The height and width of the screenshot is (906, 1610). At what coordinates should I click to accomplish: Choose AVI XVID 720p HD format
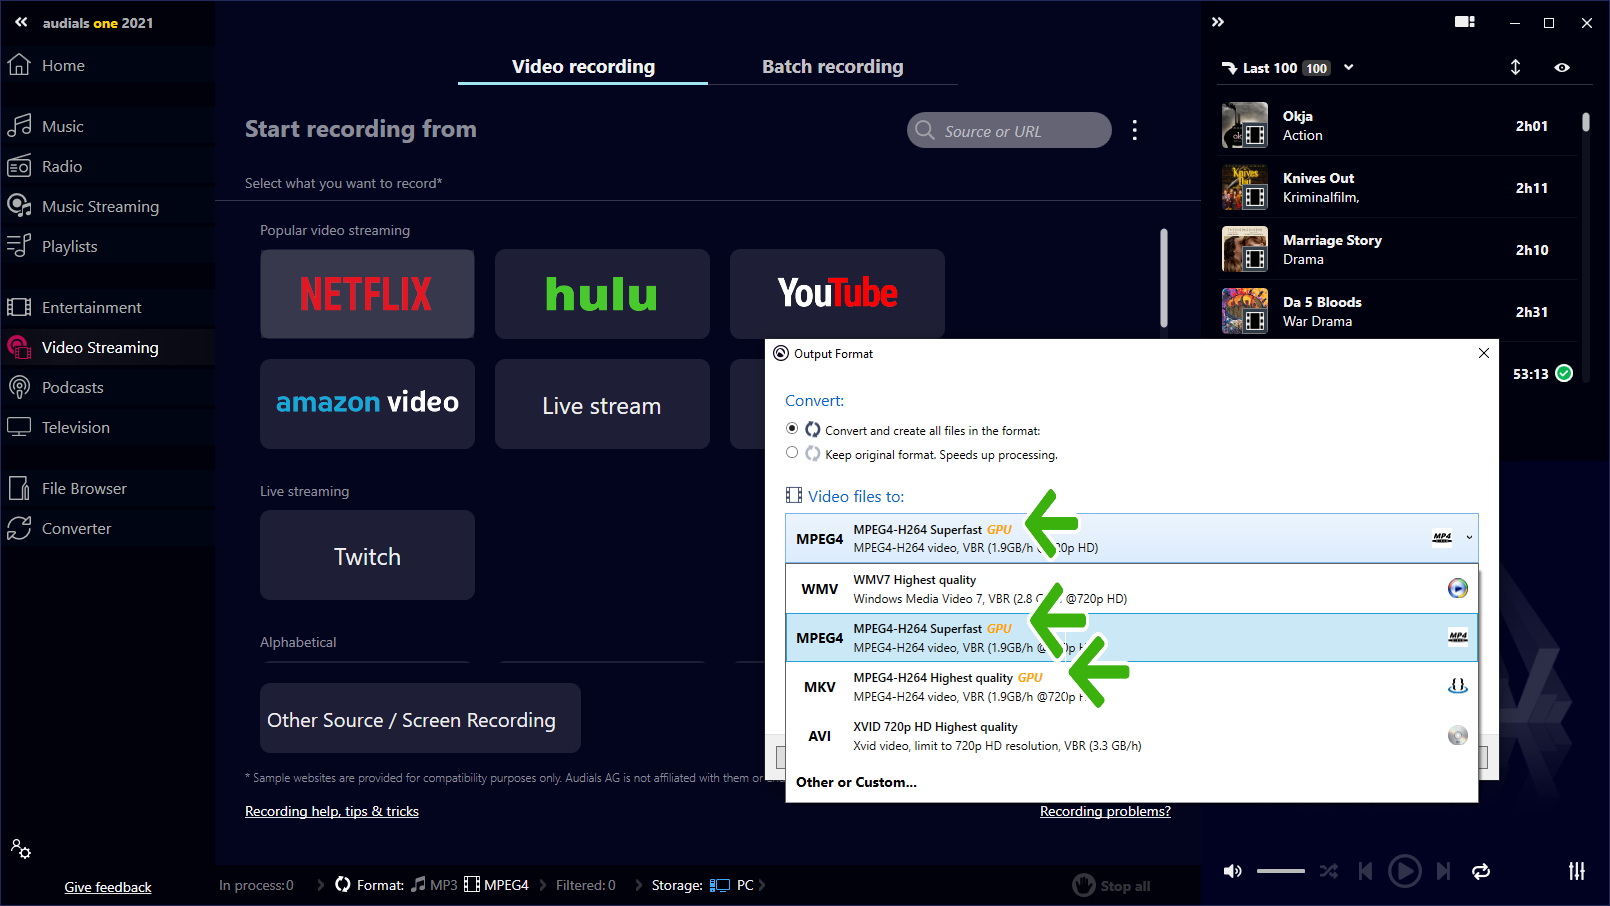click(x=1131, y=736)
